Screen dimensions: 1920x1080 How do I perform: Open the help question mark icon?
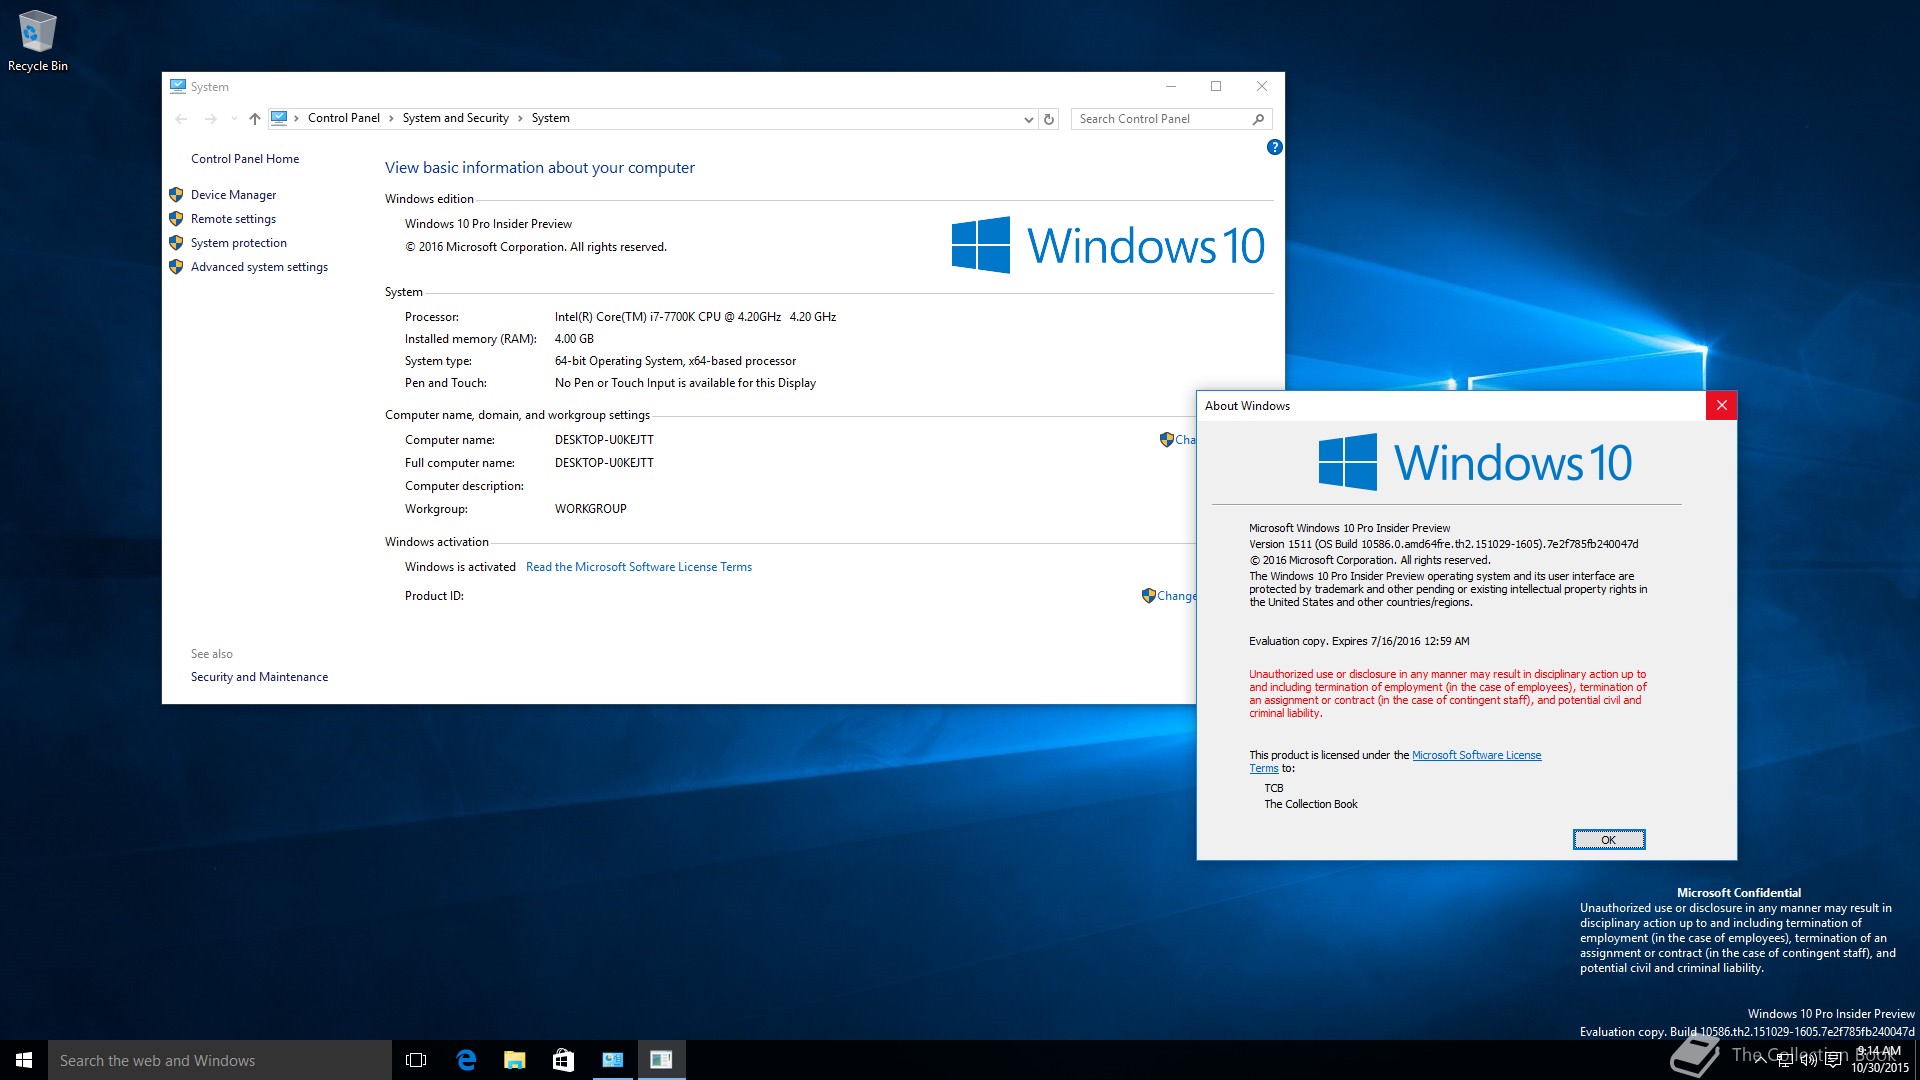[x=1274, y=147]
